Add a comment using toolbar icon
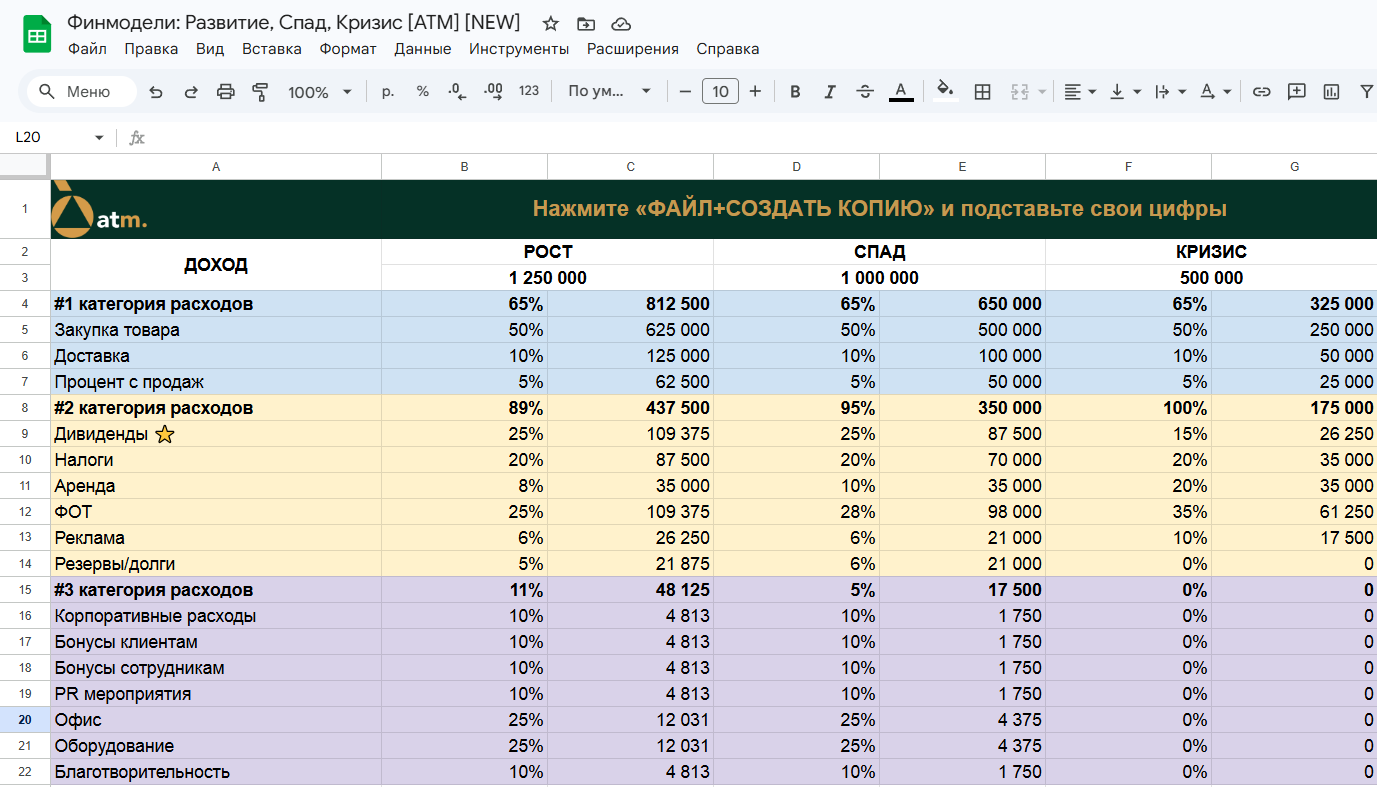 1297,92
